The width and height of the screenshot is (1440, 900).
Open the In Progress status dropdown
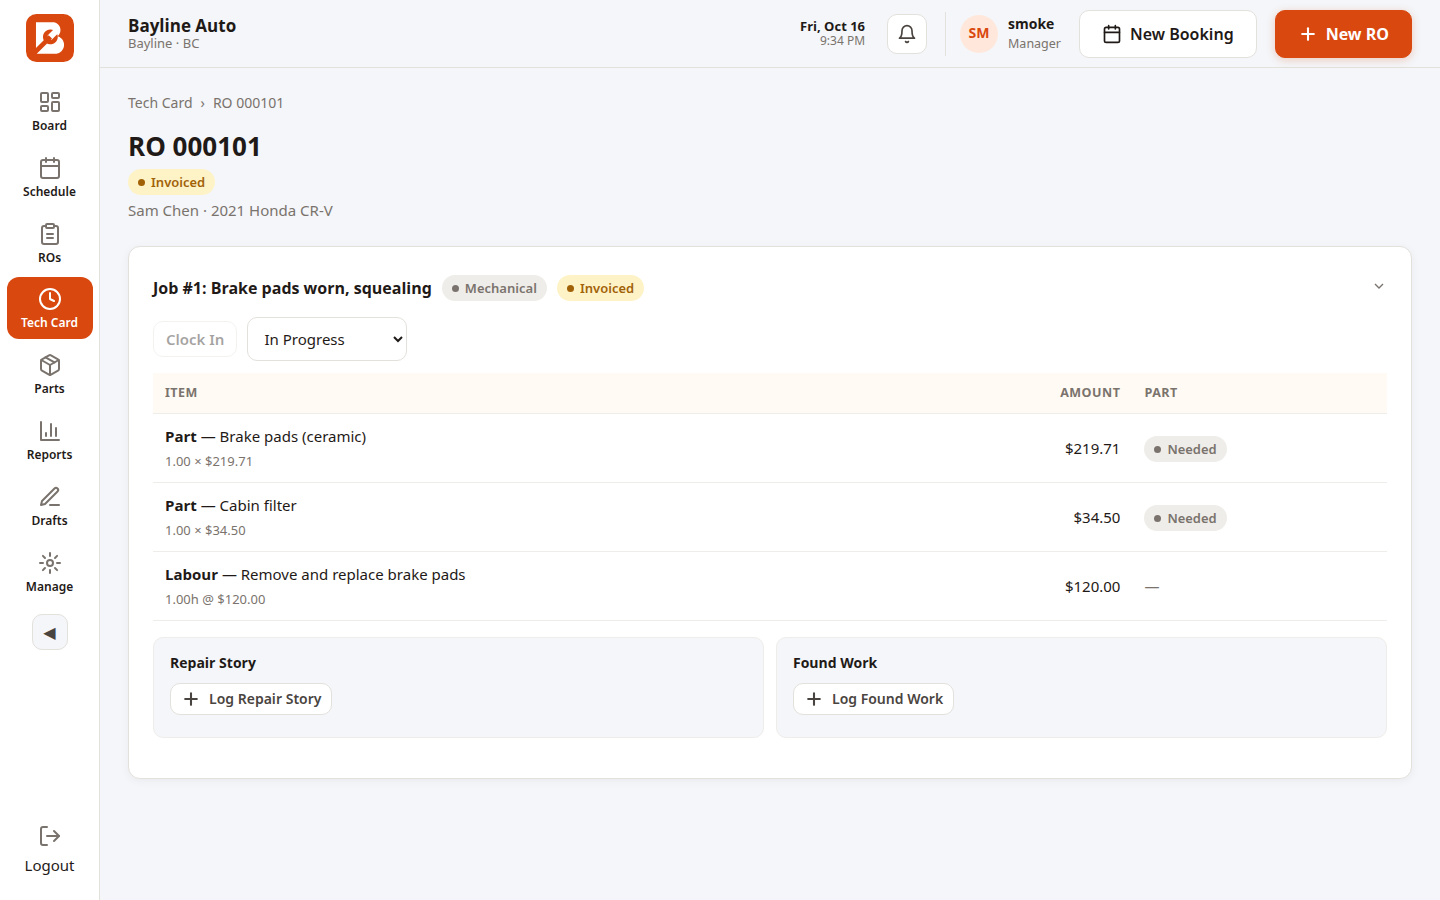coord(327,339)
